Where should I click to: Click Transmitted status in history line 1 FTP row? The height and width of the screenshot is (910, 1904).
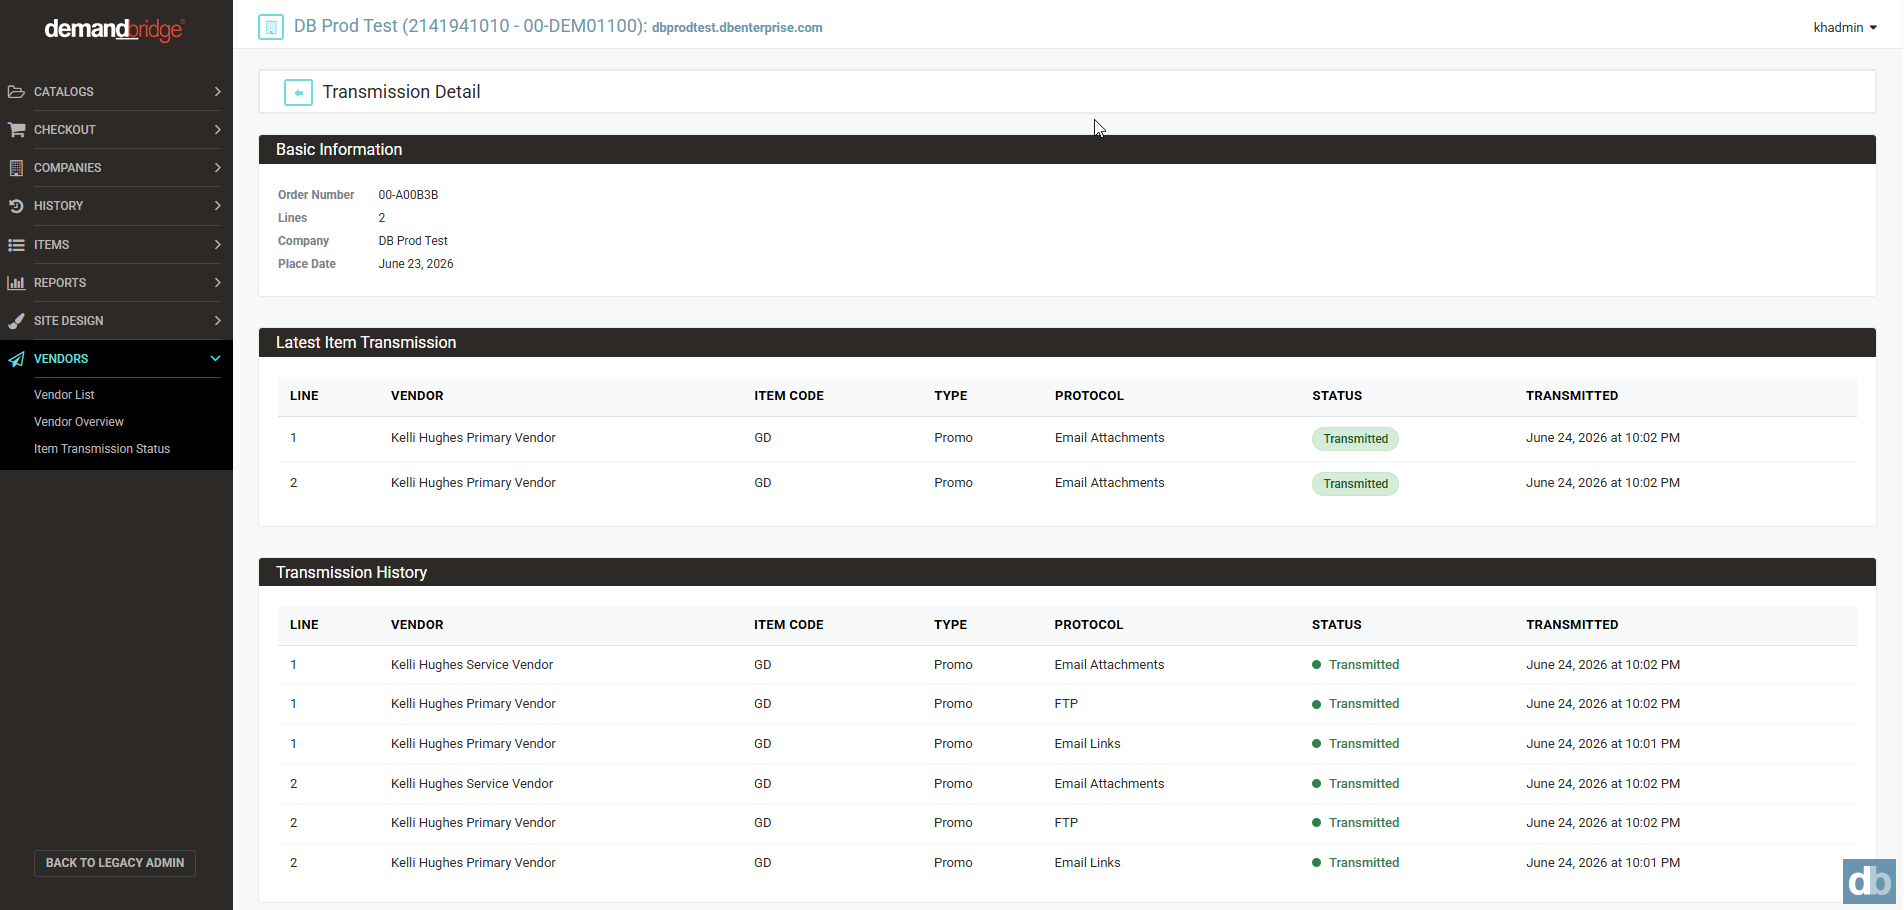1356,704
